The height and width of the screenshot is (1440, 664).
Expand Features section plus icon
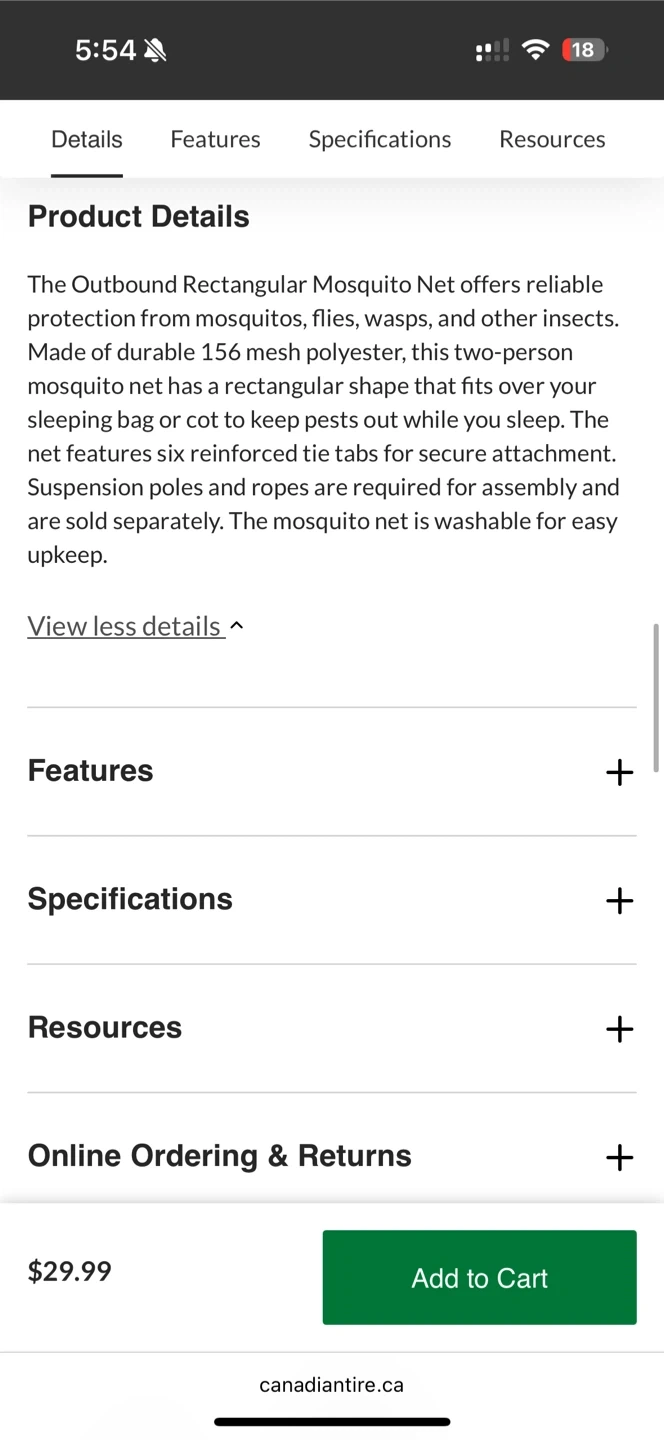tap(619, 772)
